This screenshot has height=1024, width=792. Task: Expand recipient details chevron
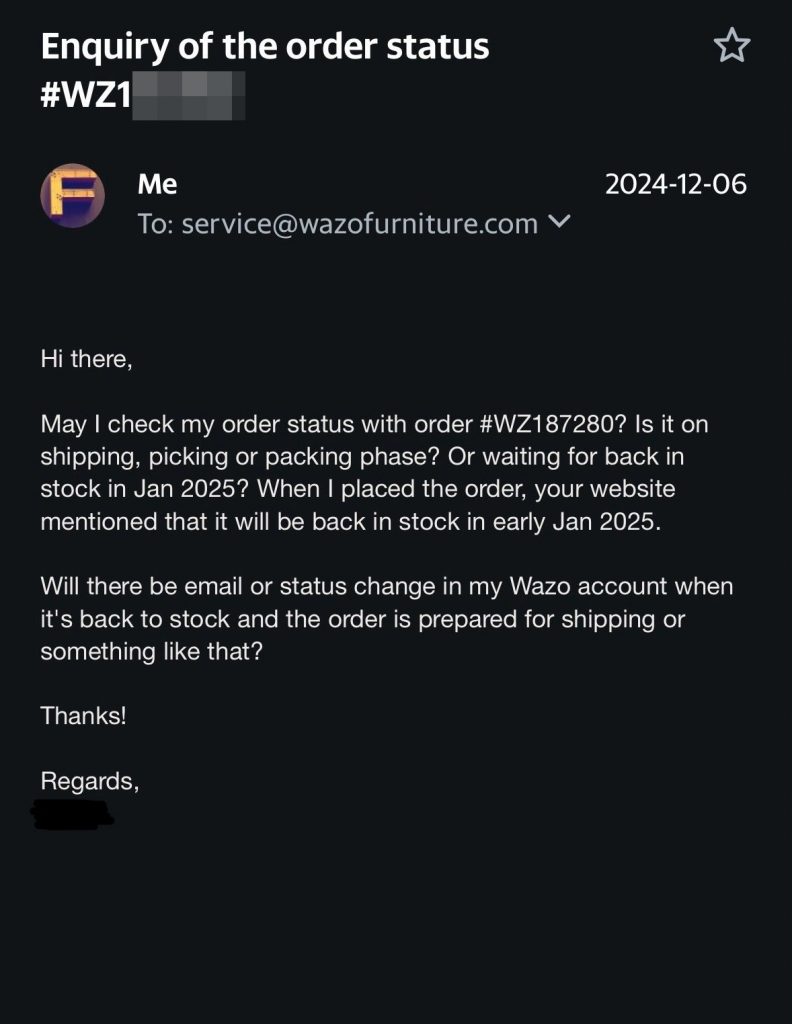(x=561, y=222)
